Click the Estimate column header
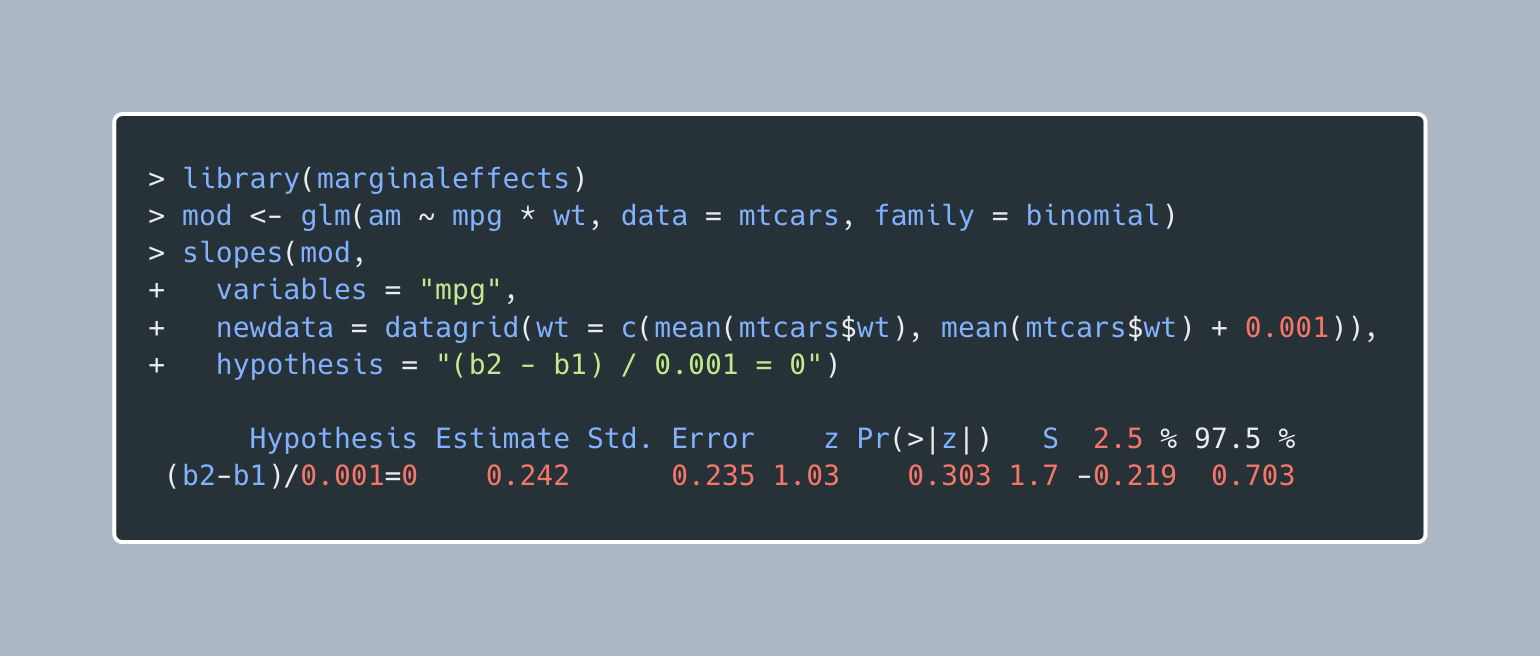1540x656 pixels. [502, 439]
